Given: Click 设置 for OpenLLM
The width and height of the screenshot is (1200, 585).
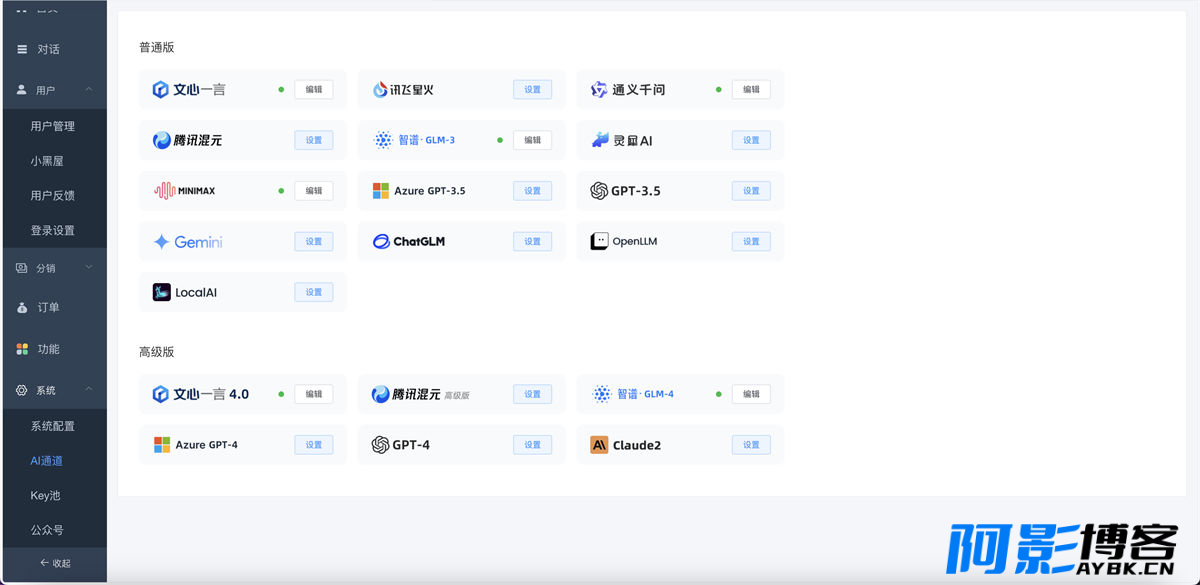Looking at the screenshot, I should [751, 242].
